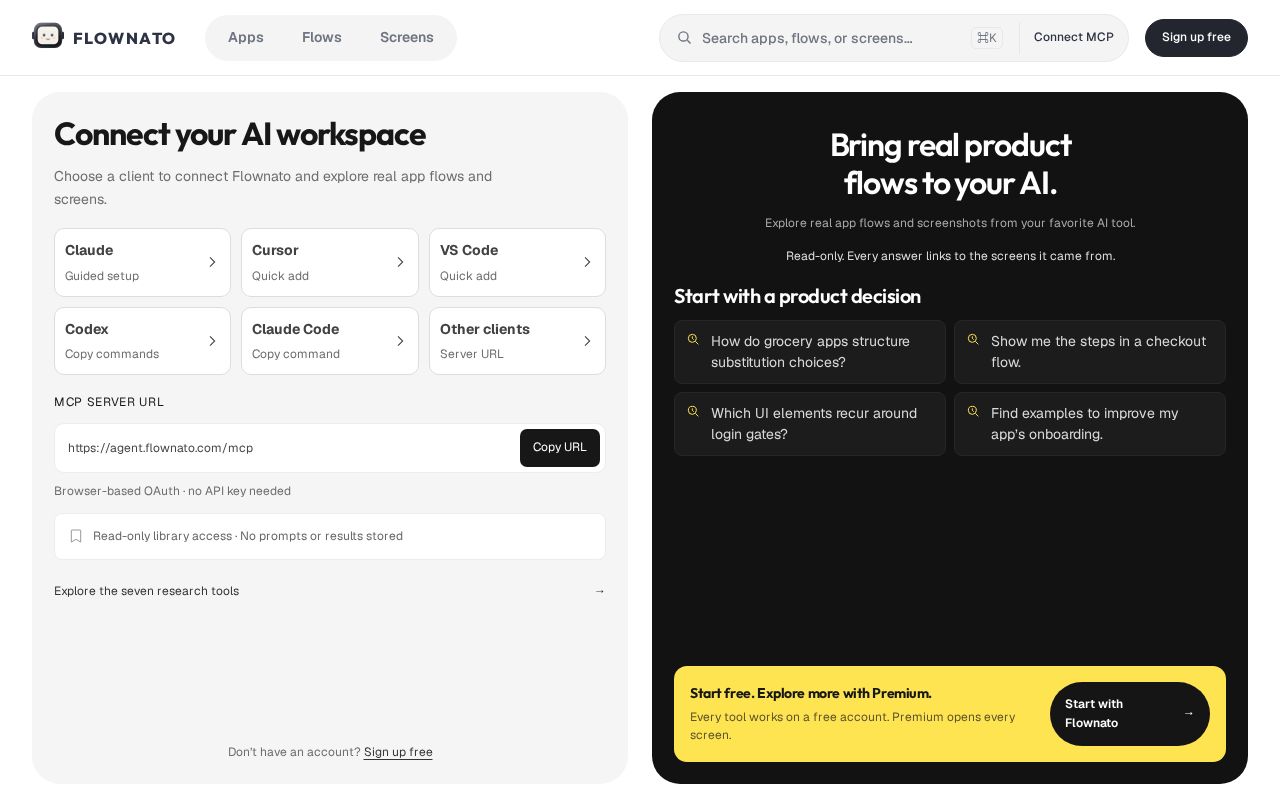Click Connect MCP in the header
The image size is (1280, 800).
pos(1074,38)
